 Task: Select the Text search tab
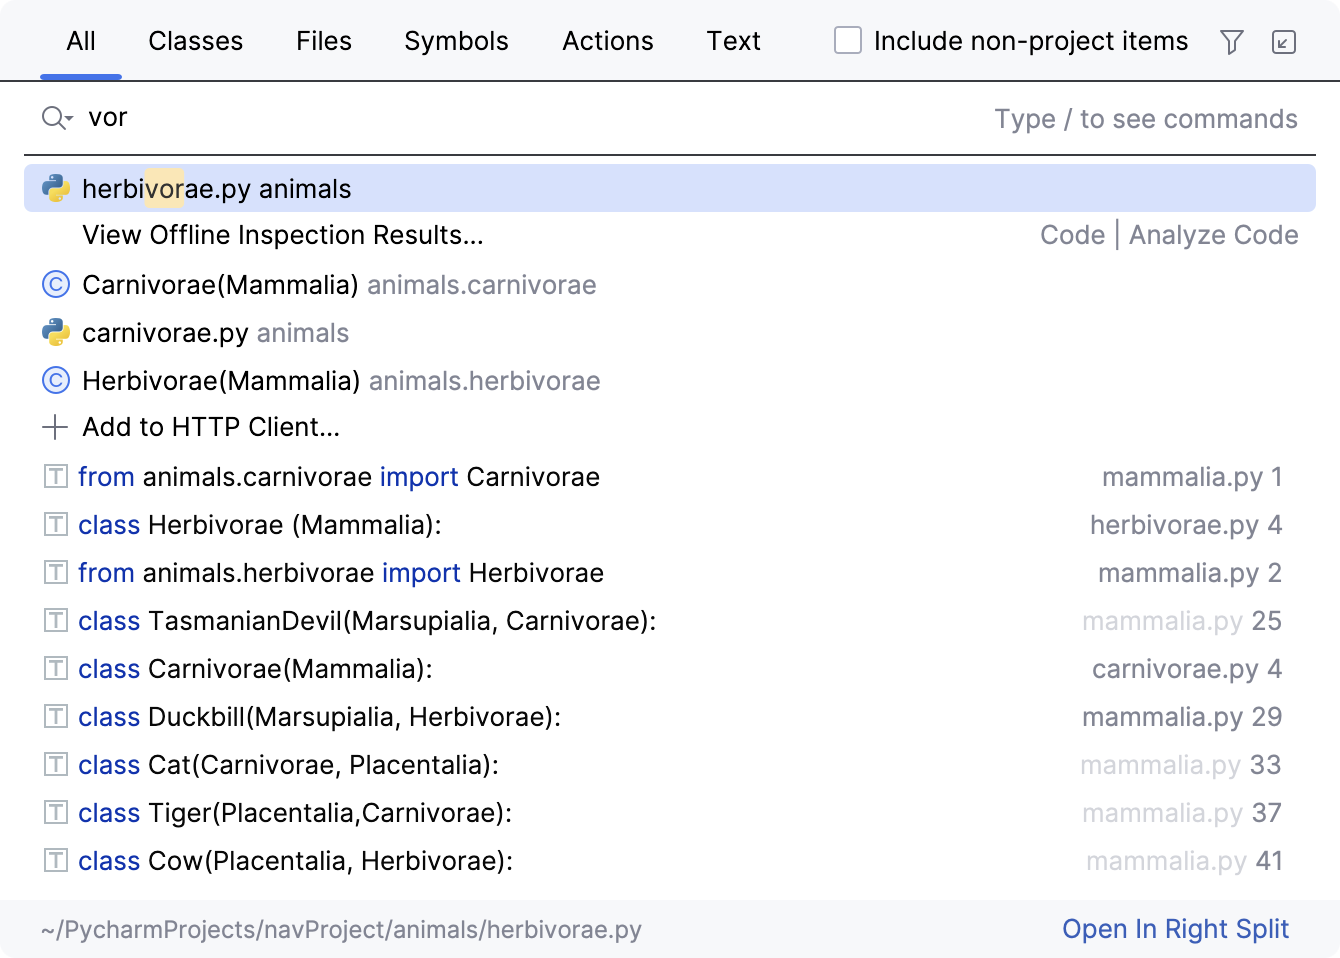pyautogui.click(x=733, y=41)
